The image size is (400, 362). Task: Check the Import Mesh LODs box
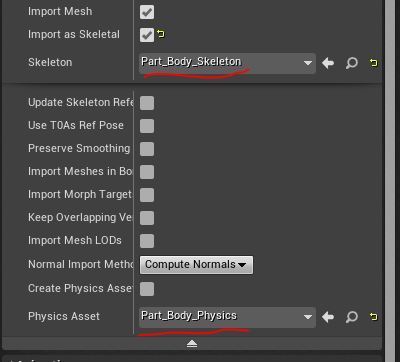pyautogui.click(x=147, y=241)
